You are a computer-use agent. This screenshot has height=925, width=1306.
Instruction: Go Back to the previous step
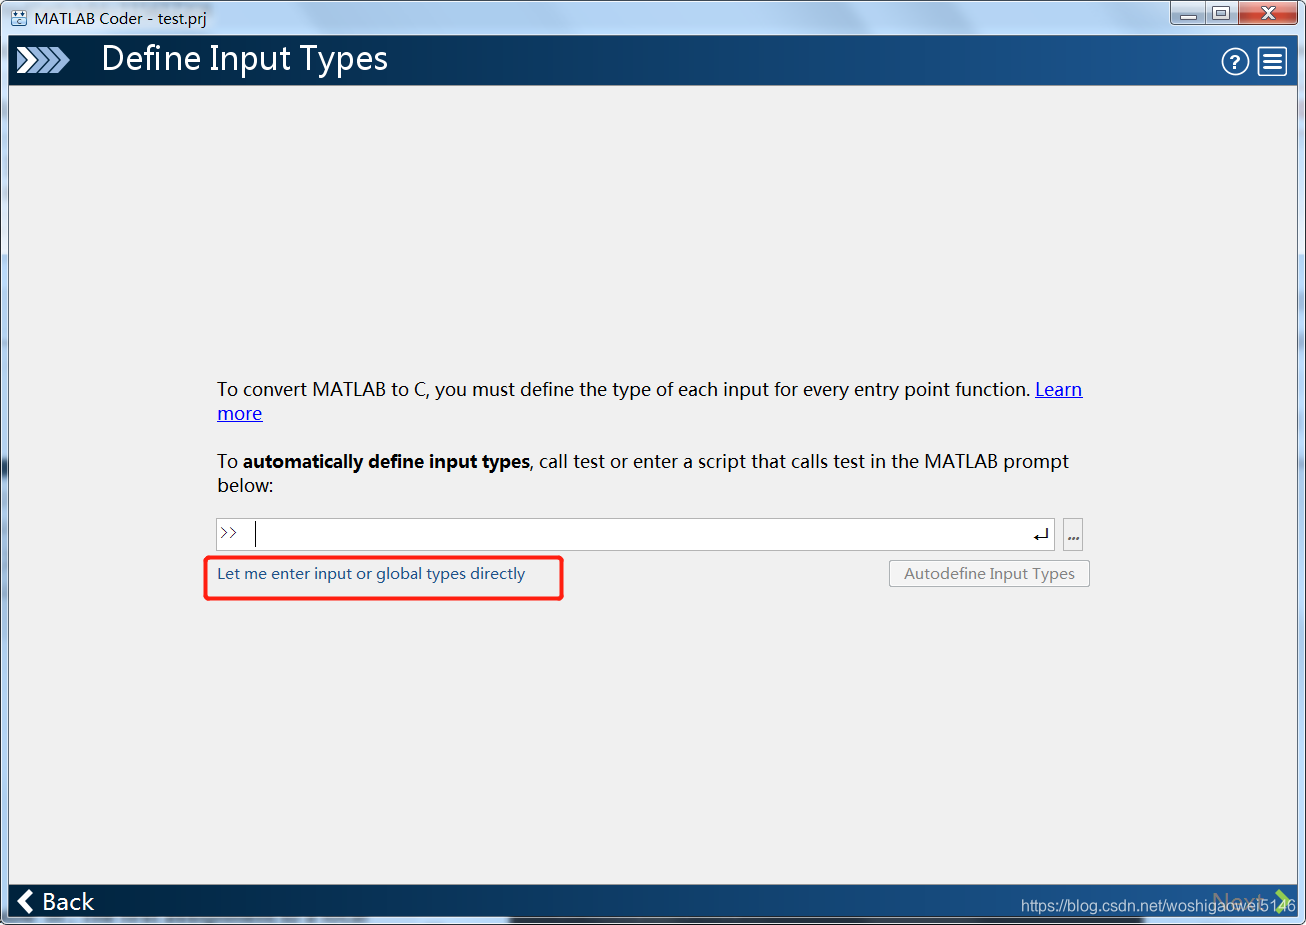tap(56, 902)
